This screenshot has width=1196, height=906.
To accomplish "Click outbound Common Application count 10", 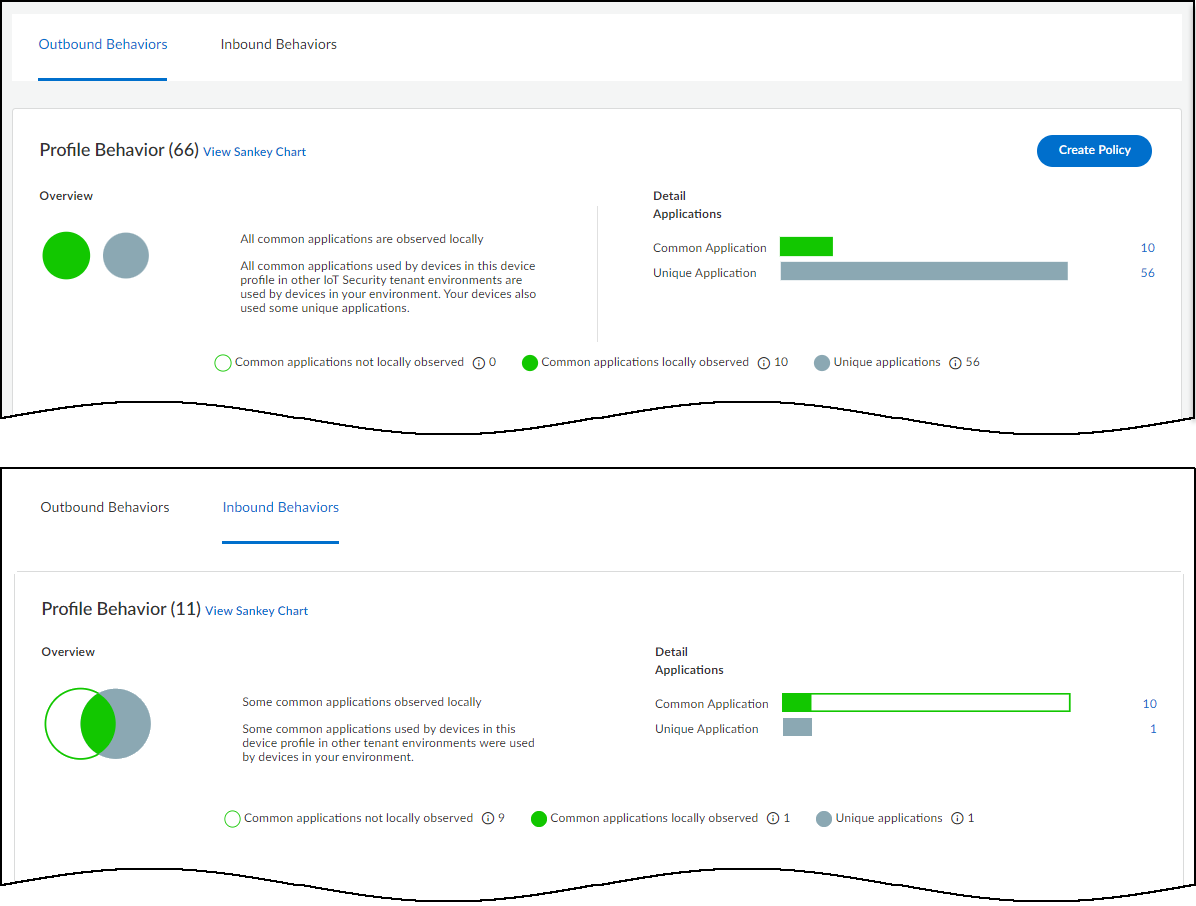I will tap(1147, 248).
